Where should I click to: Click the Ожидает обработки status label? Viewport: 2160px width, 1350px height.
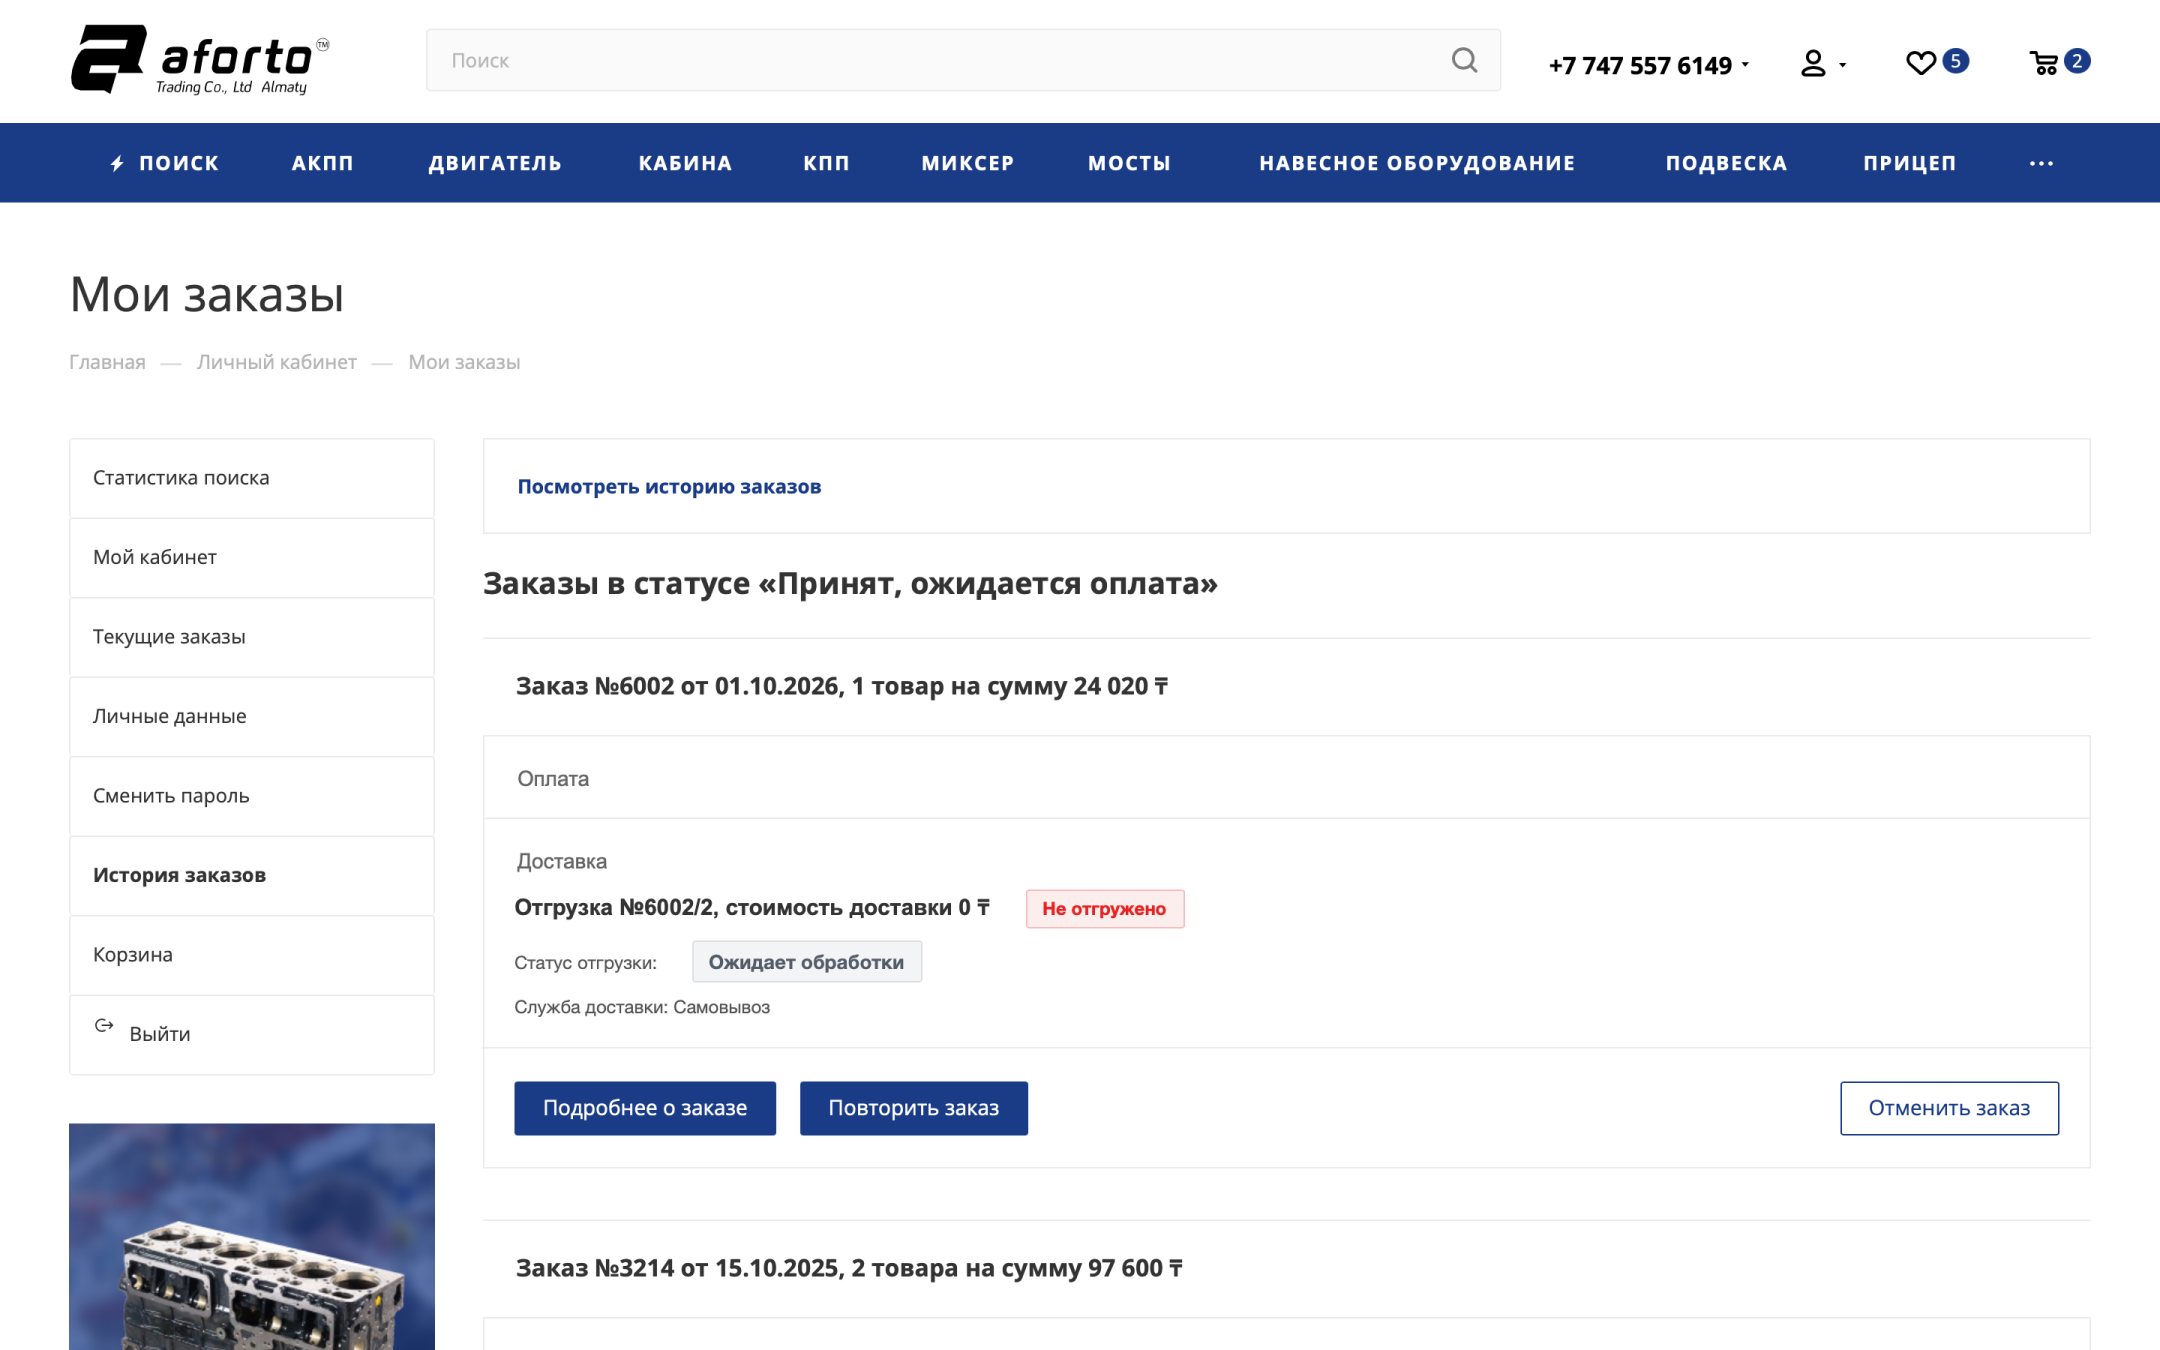pos(806,962)
